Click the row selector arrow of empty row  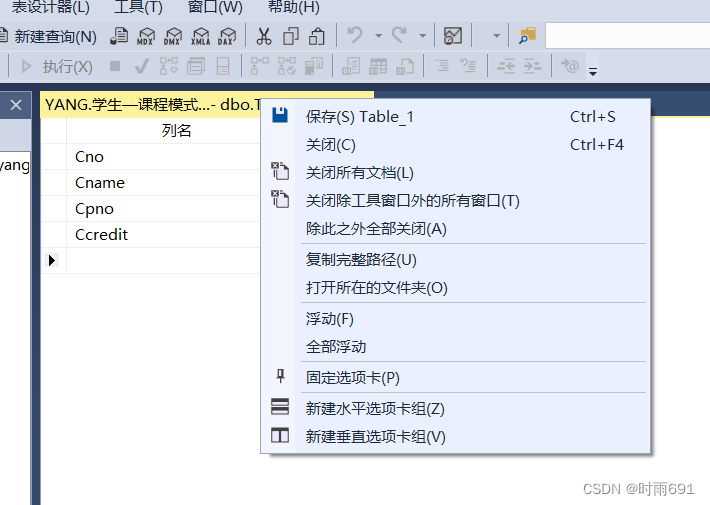point(53,260)
